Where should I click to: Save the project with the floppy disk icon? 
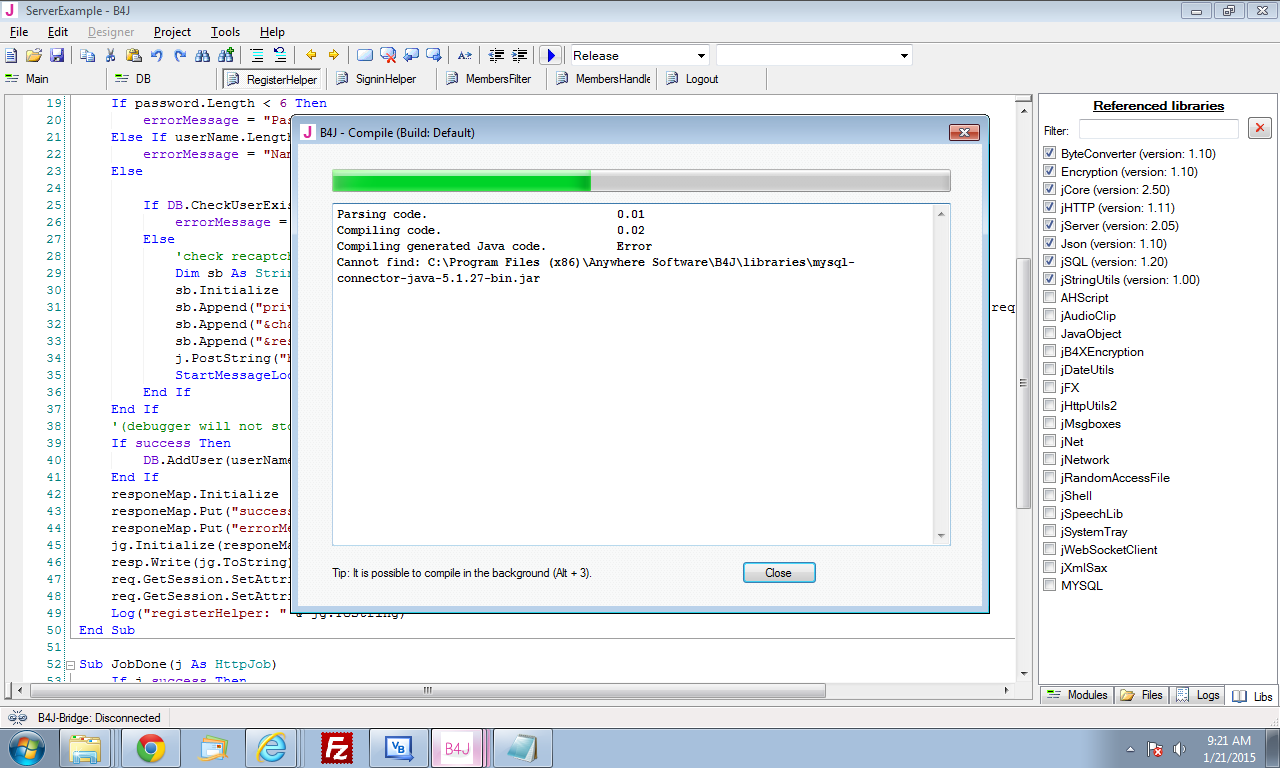coord(56,56)
